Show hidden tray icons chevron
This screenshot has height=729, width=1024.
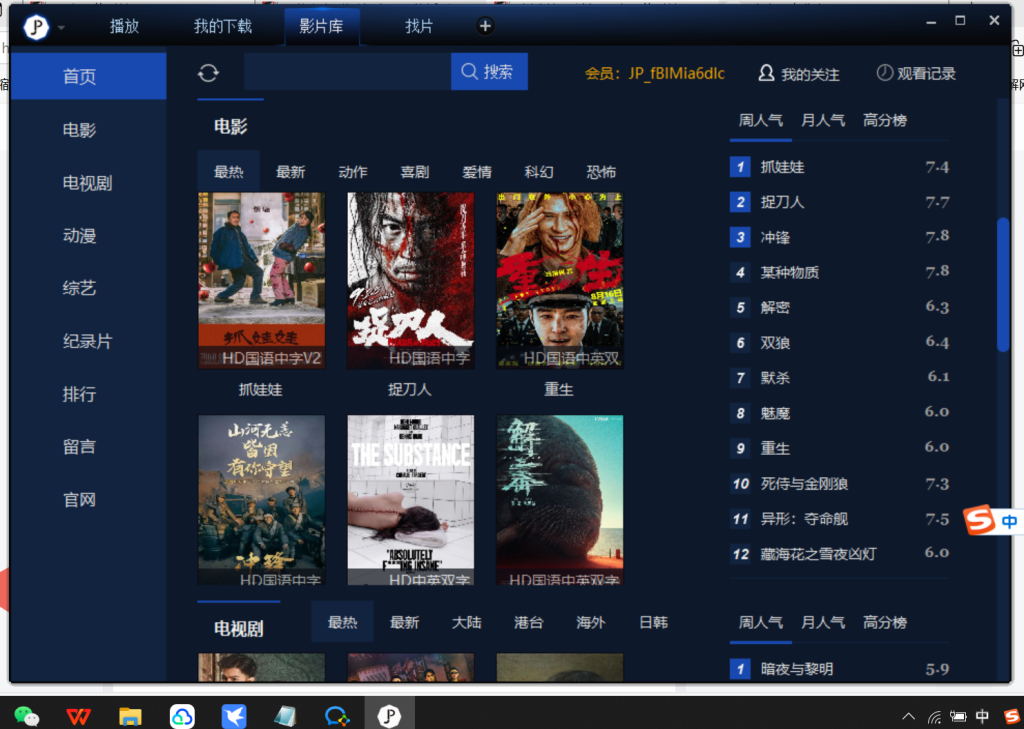pyautogui.click(x=908, y=716)
